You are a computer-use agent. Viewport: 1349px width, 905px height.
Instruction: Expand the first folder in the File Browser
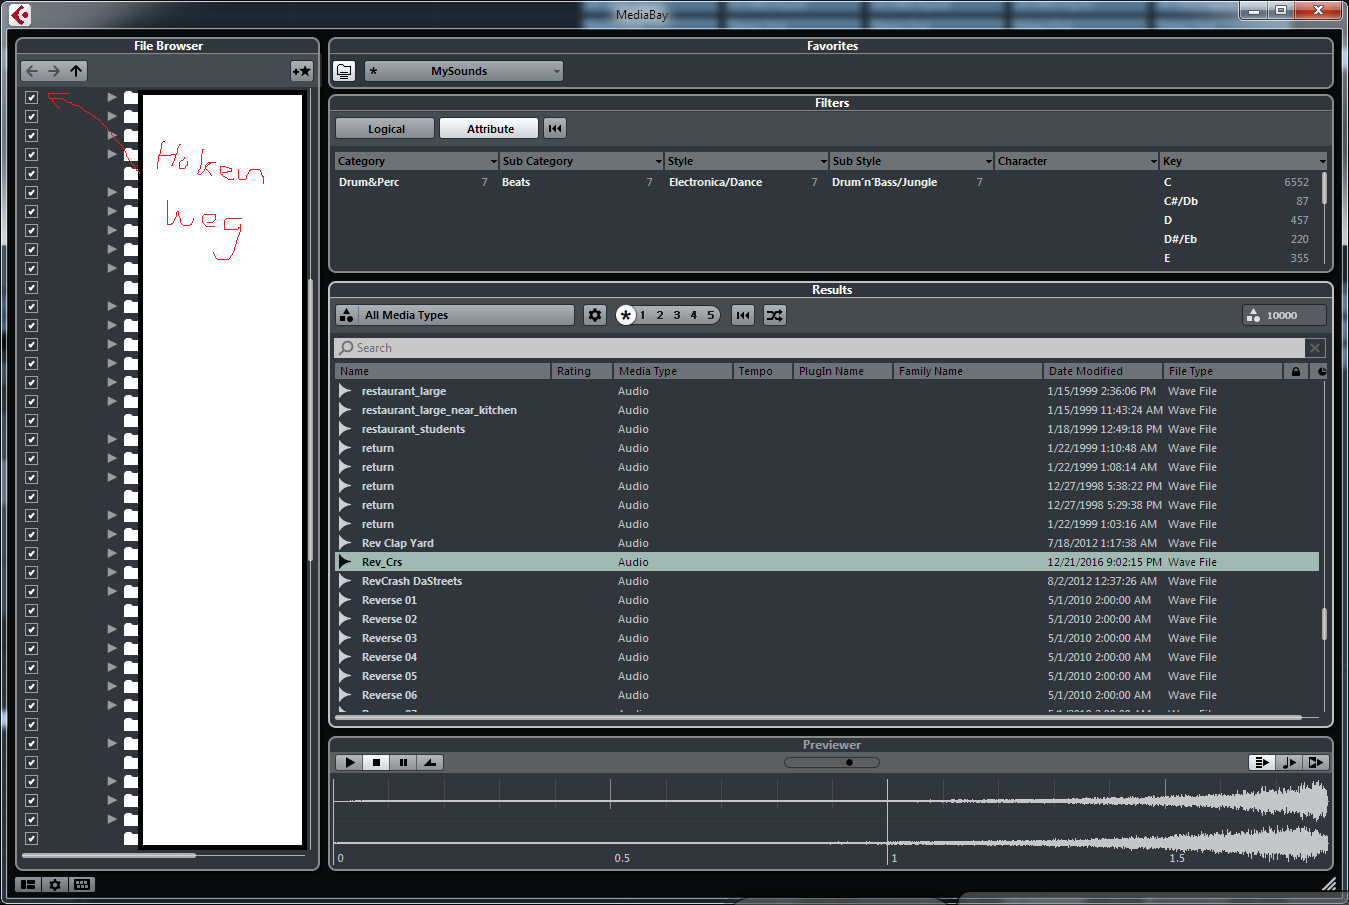112,98
